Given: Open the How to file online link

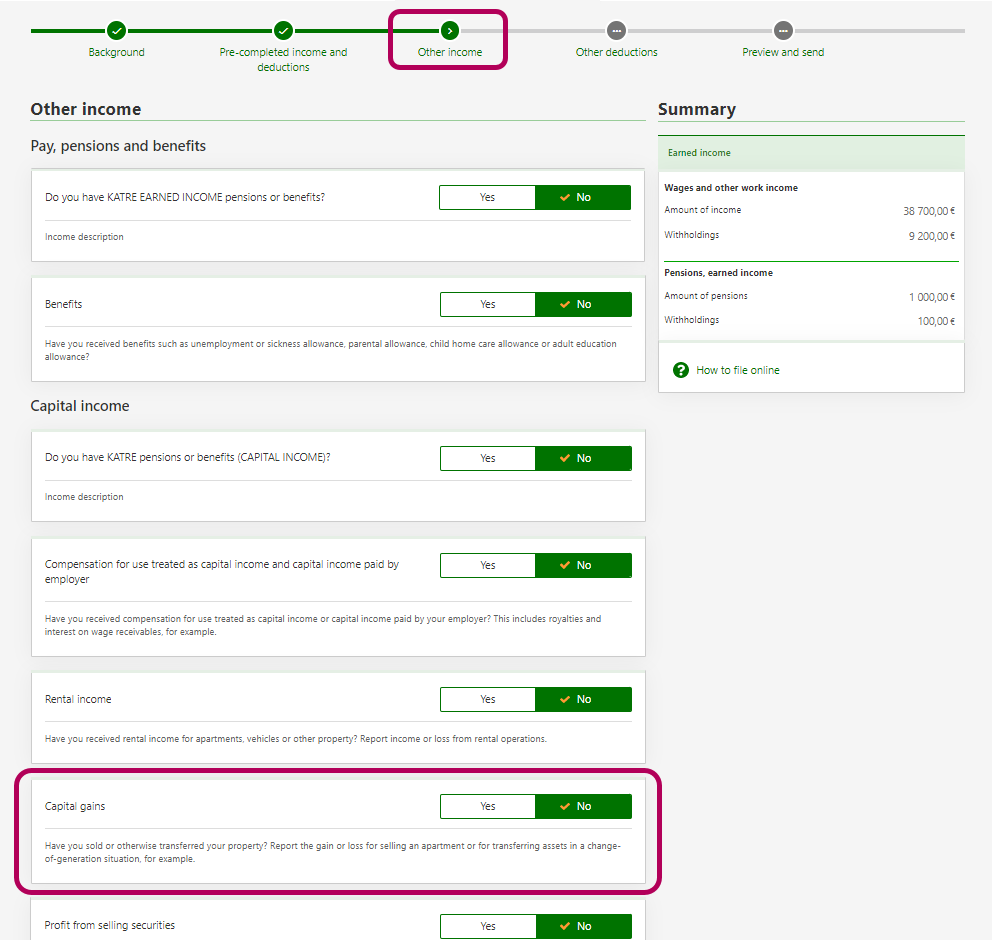Looking at the screenshot, I should (738, 370).
